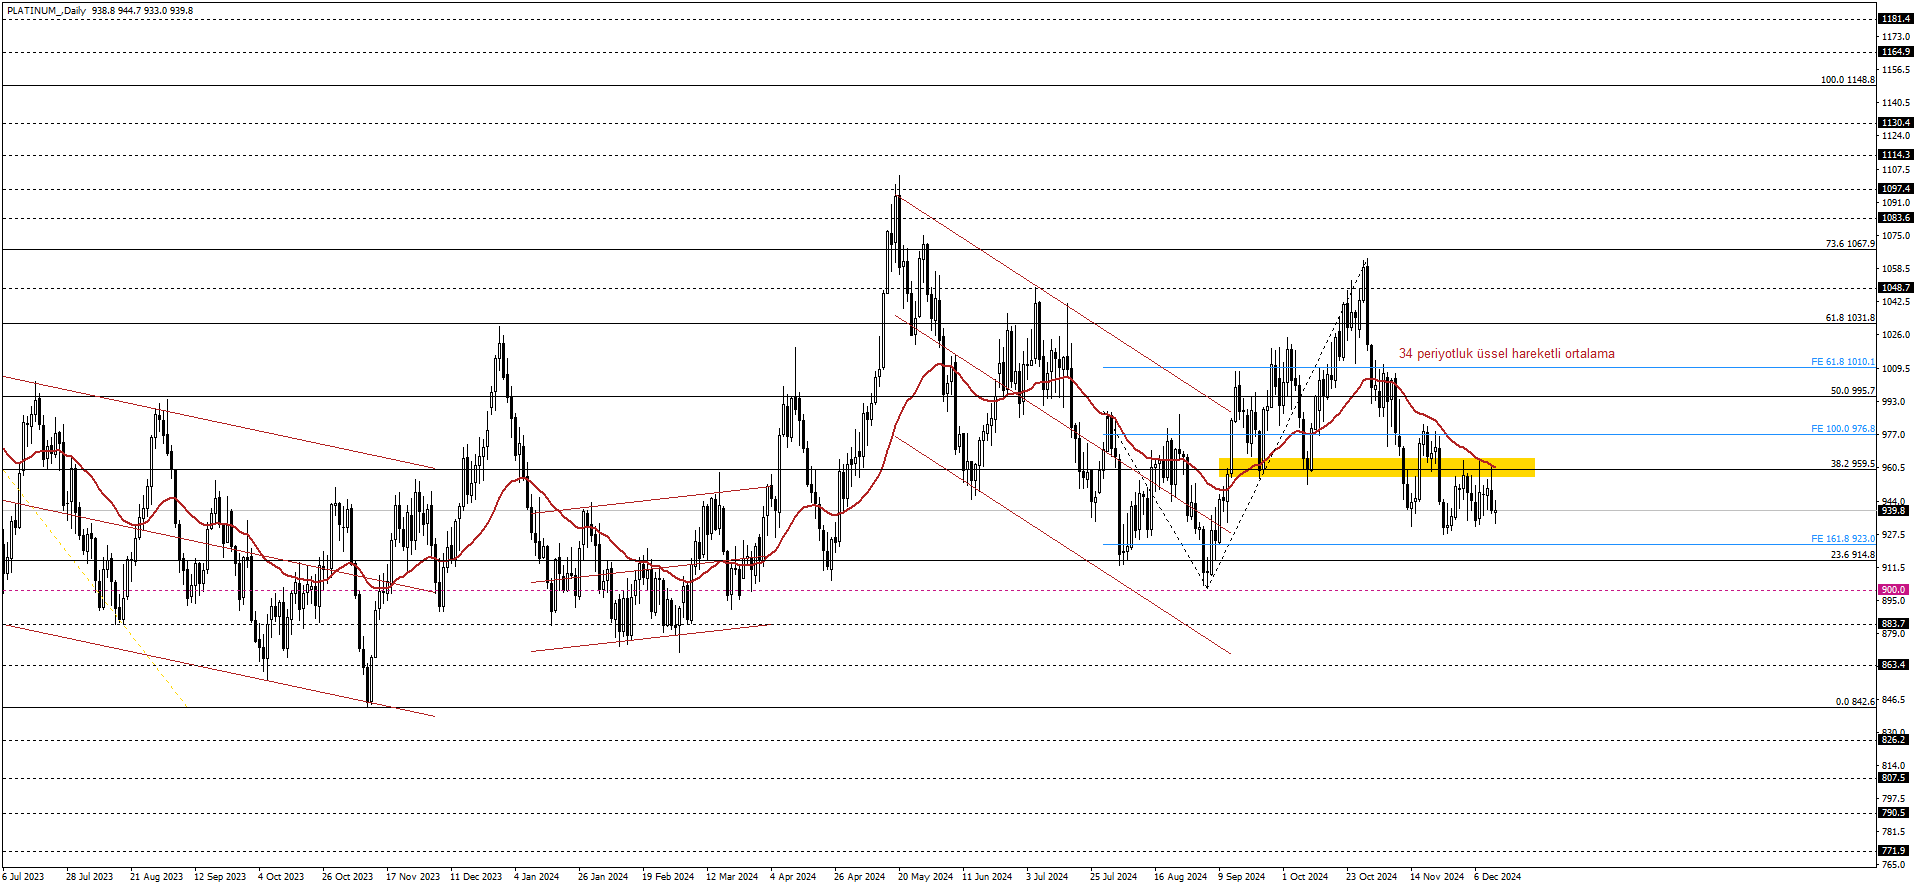Viewport: 1916px width, 888px height.
Task: Click the '19 Feb 2024' date label
Action: coord(668,877)
